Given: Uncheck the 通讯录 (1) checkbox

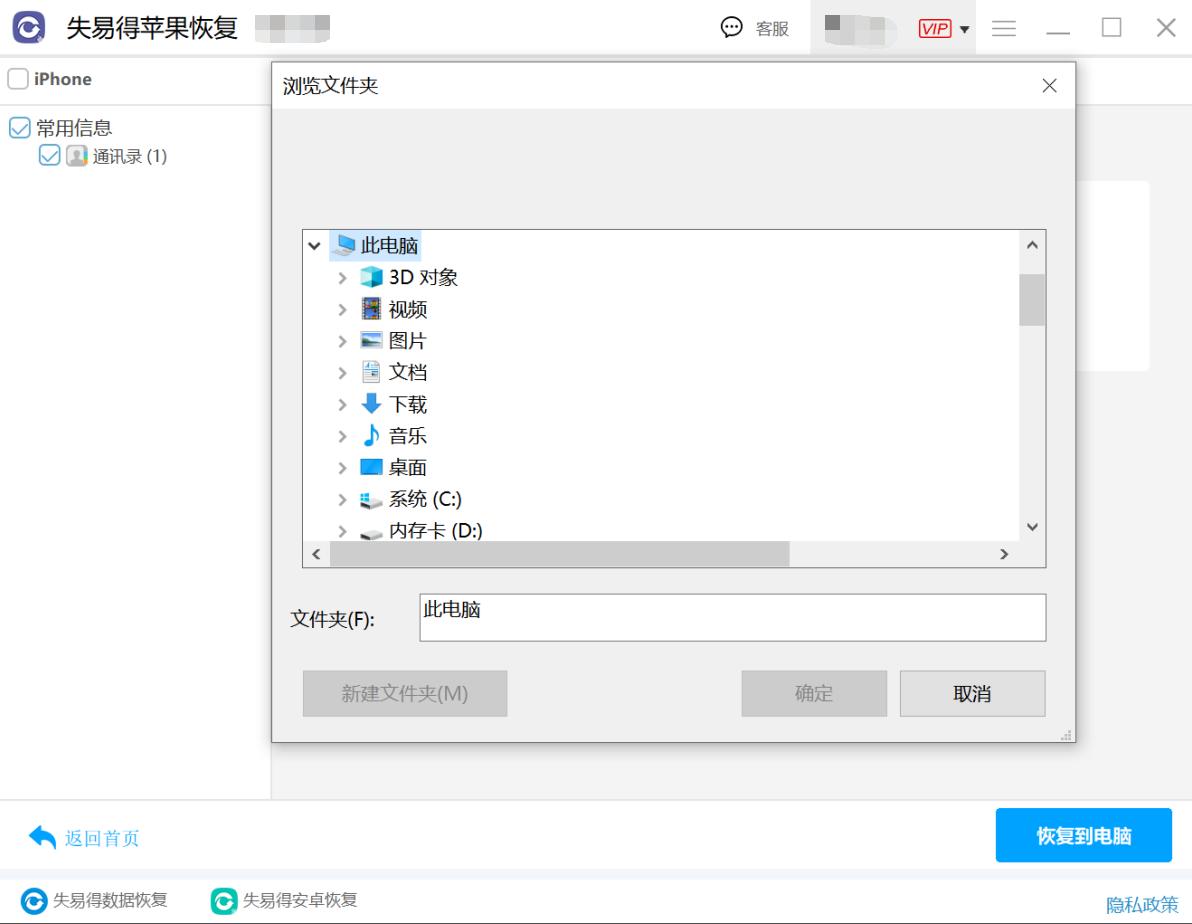Looking at the screenshot, I should (x=49, y=156).
